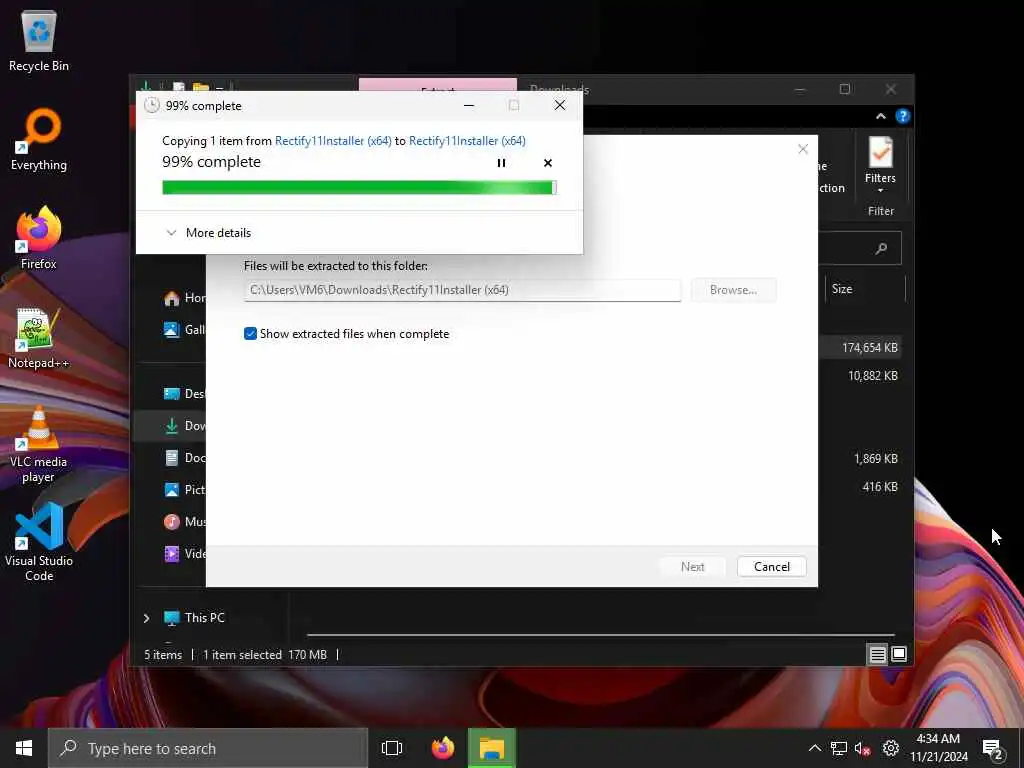This screenshot has height=768, width=1024.
Task: Open the Recycle Bin desktop icon
Action: tap(39, 40)
